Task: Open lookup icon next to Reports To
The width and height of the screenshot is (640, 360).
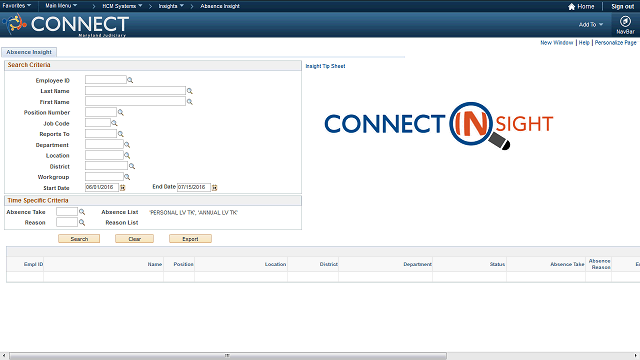Action: point(120,134)
